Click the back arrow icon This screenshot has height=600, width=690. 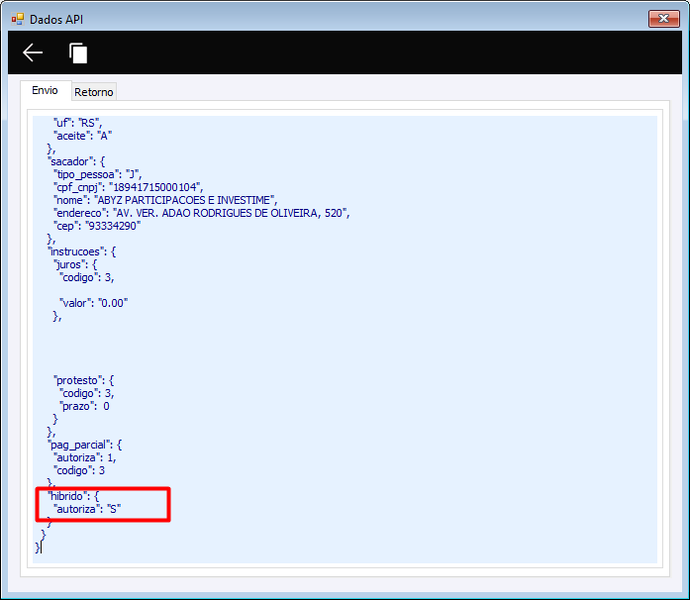point(33,53)
